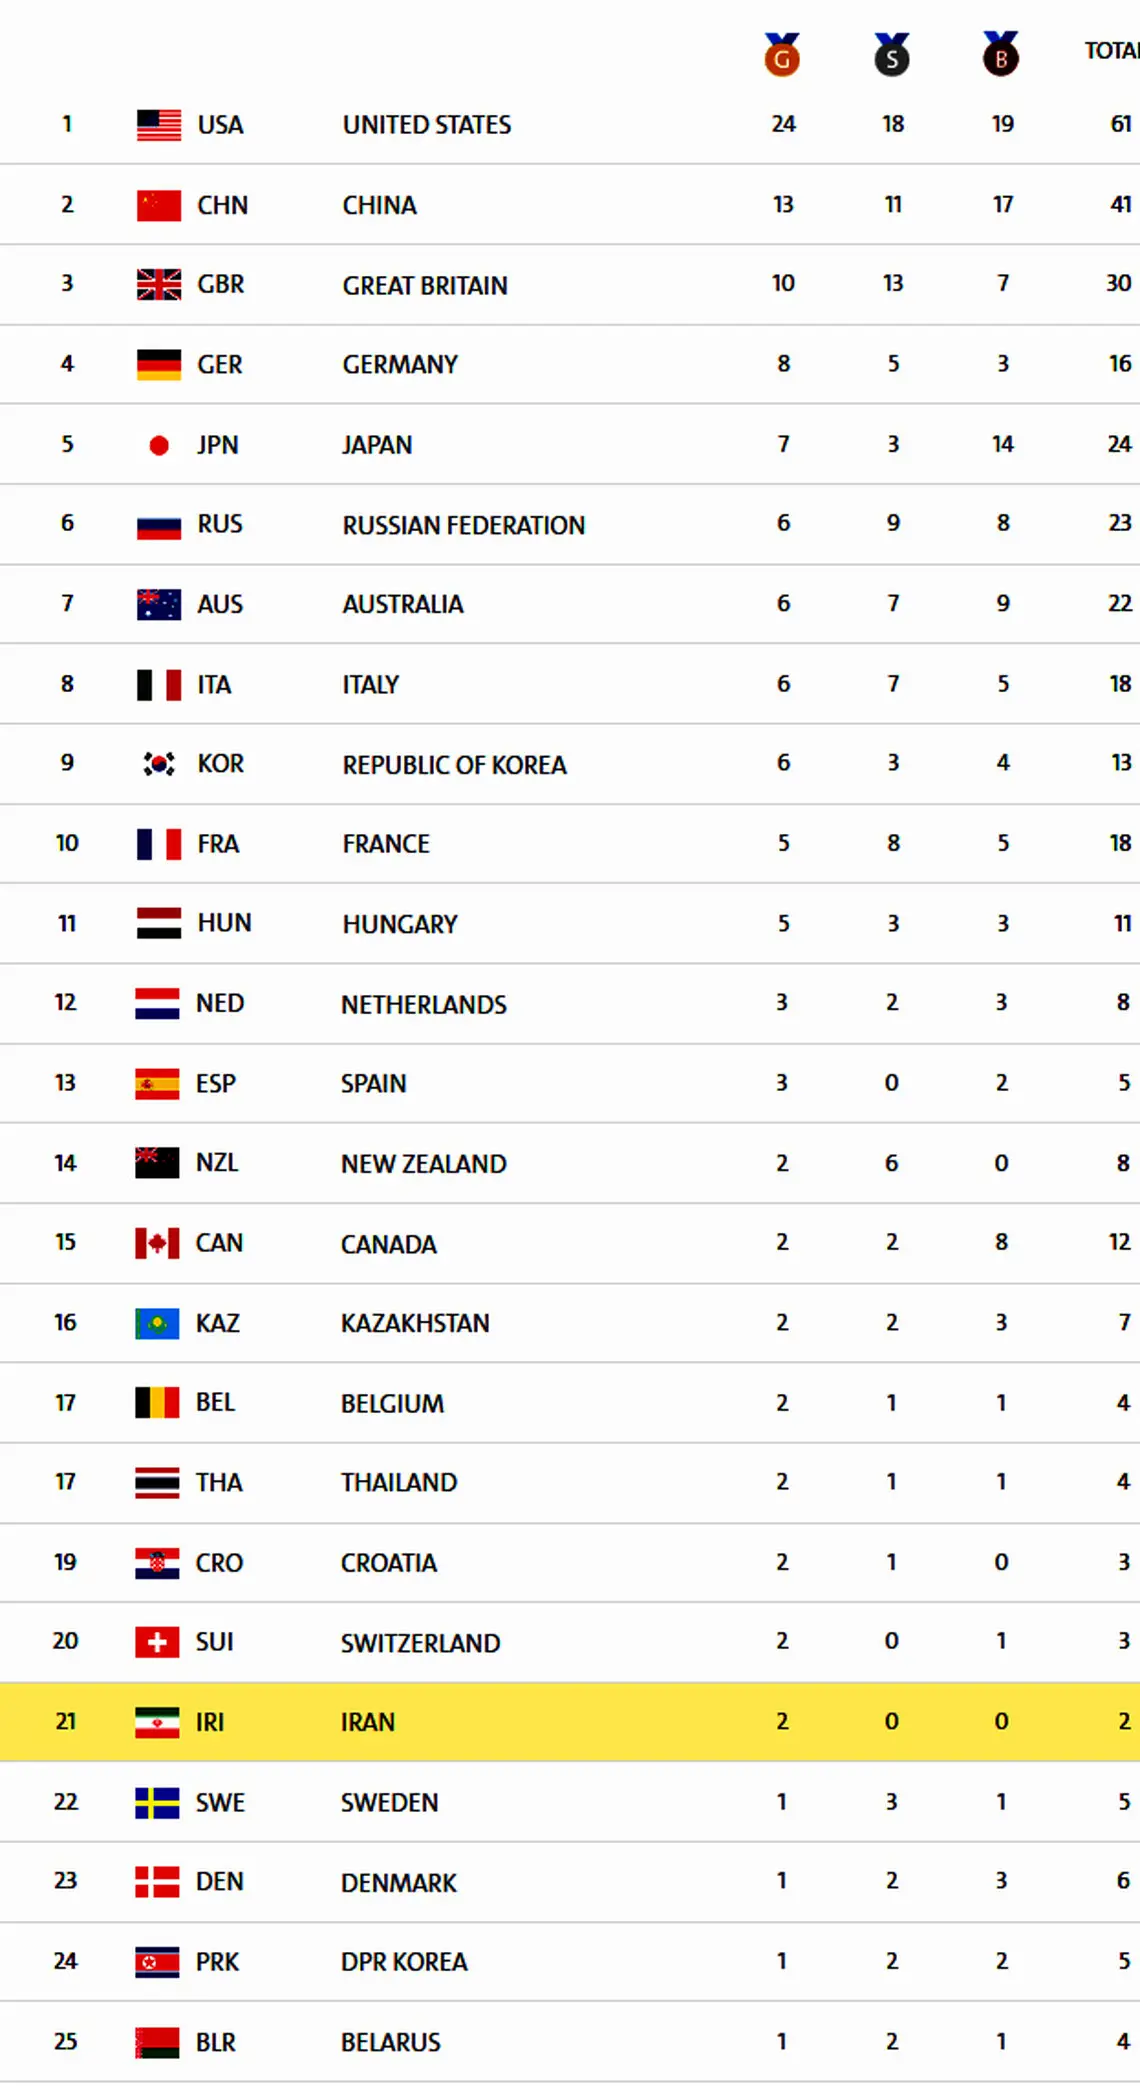Select the CHN country code
Screen dimensions: 1140x2086
(222, 205)
